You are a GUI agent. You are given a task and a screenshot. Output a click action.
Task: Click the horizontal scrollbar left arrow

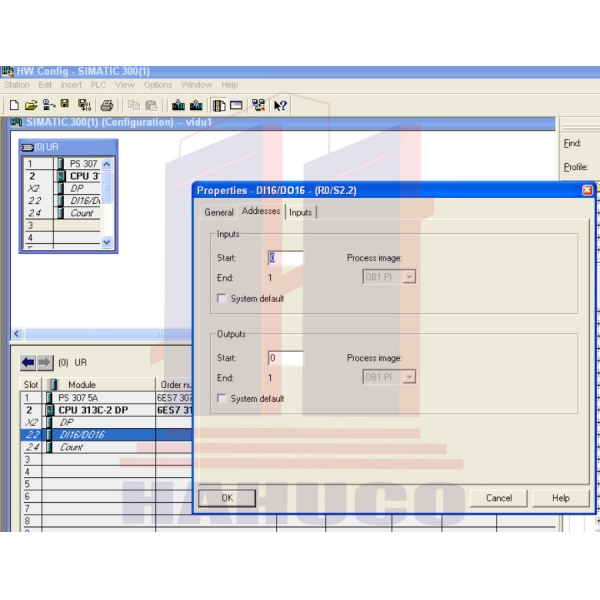coord(16,334)
